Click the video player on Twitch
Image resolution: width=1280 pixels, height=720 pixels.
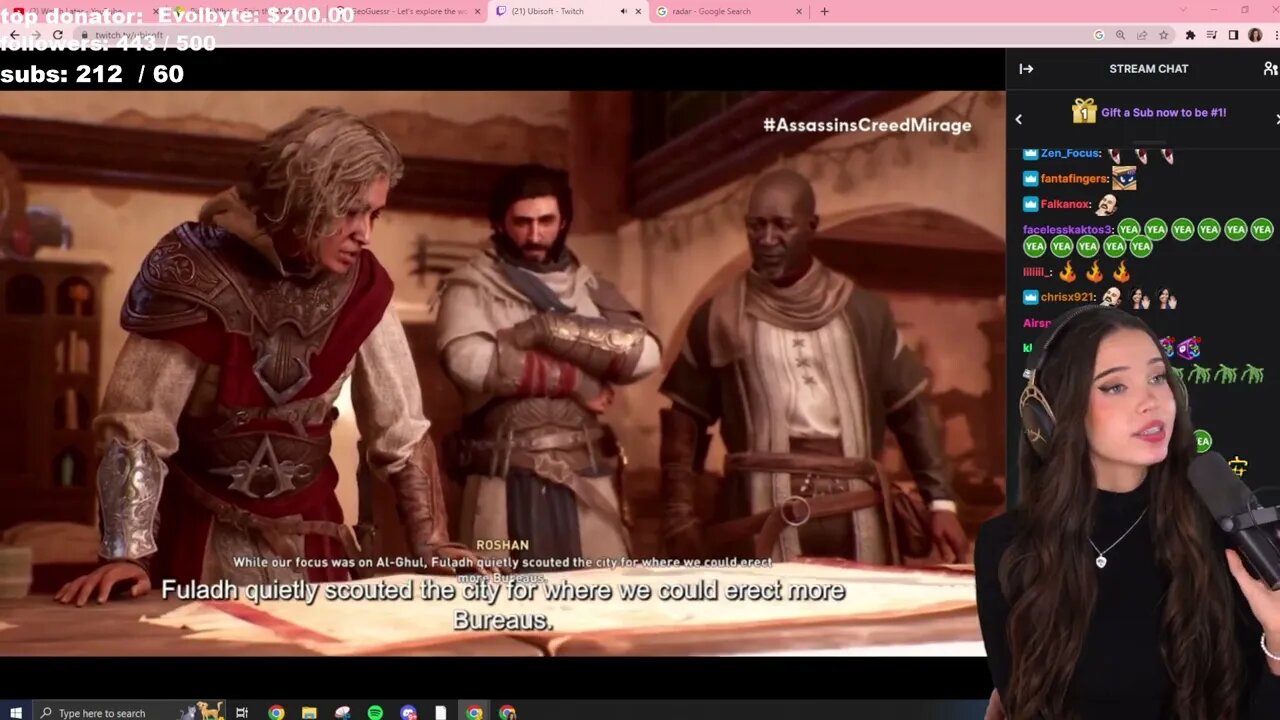[x=502, y=372]
